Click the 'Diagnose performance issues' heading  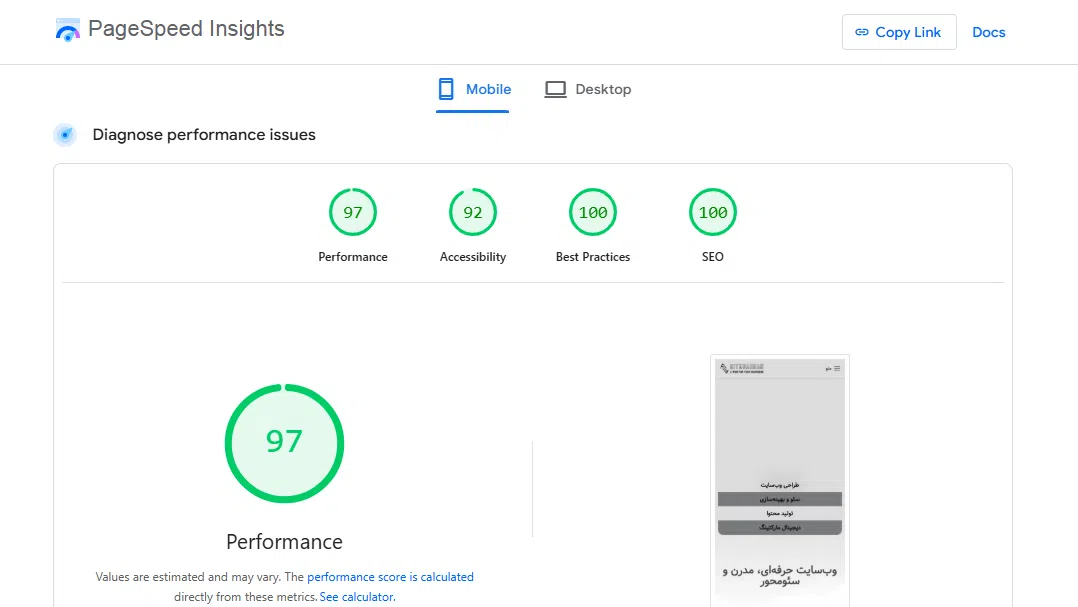(204, 135)
